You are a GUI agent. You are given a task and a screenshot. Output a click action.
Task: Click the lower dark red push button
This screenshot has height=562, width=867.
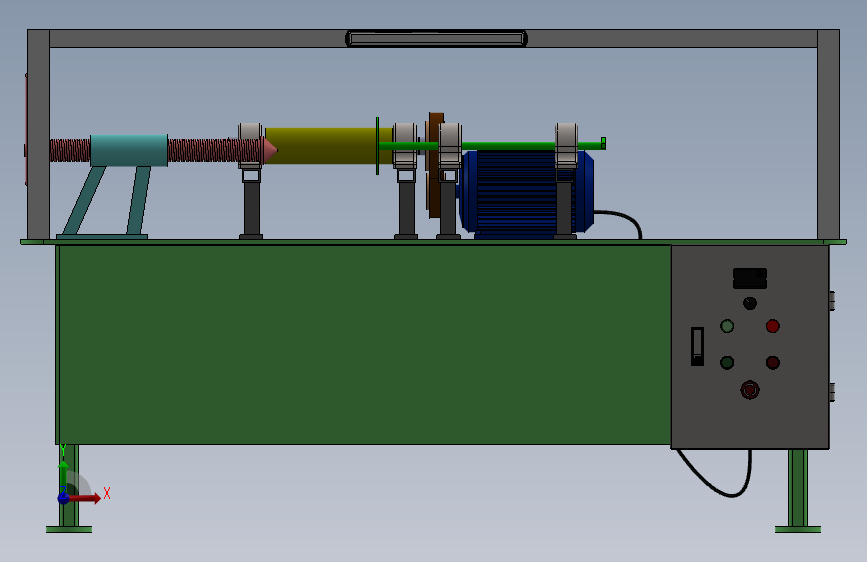click(772, 362)
